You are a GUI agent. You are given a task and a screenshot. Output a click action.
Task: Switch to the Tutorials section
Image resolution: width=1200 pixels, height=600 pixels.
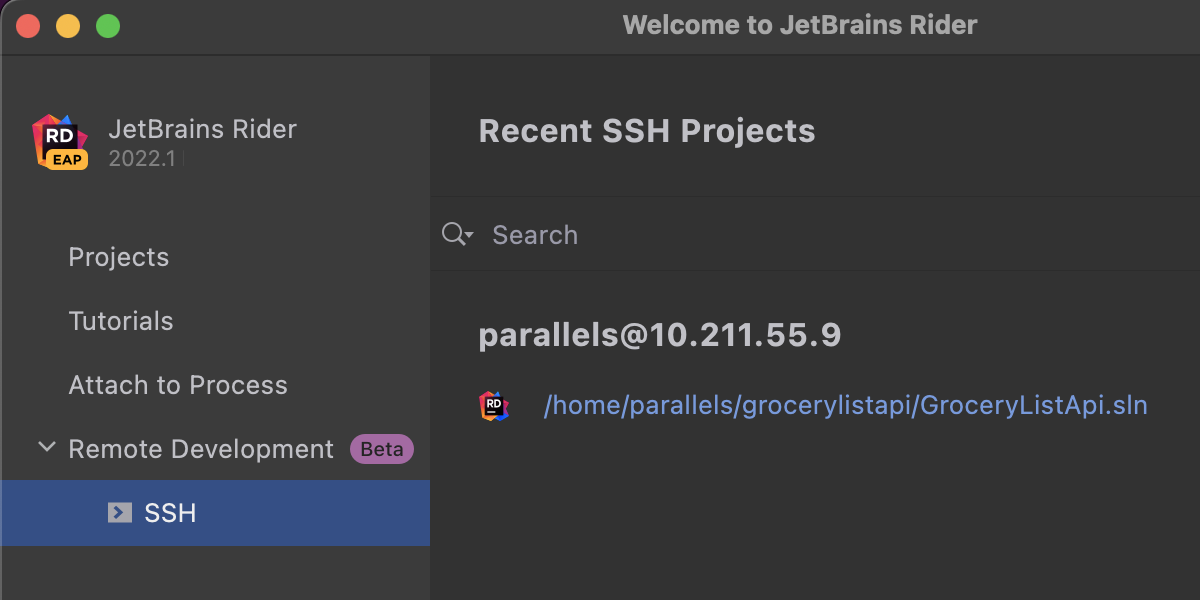point(120,321)
